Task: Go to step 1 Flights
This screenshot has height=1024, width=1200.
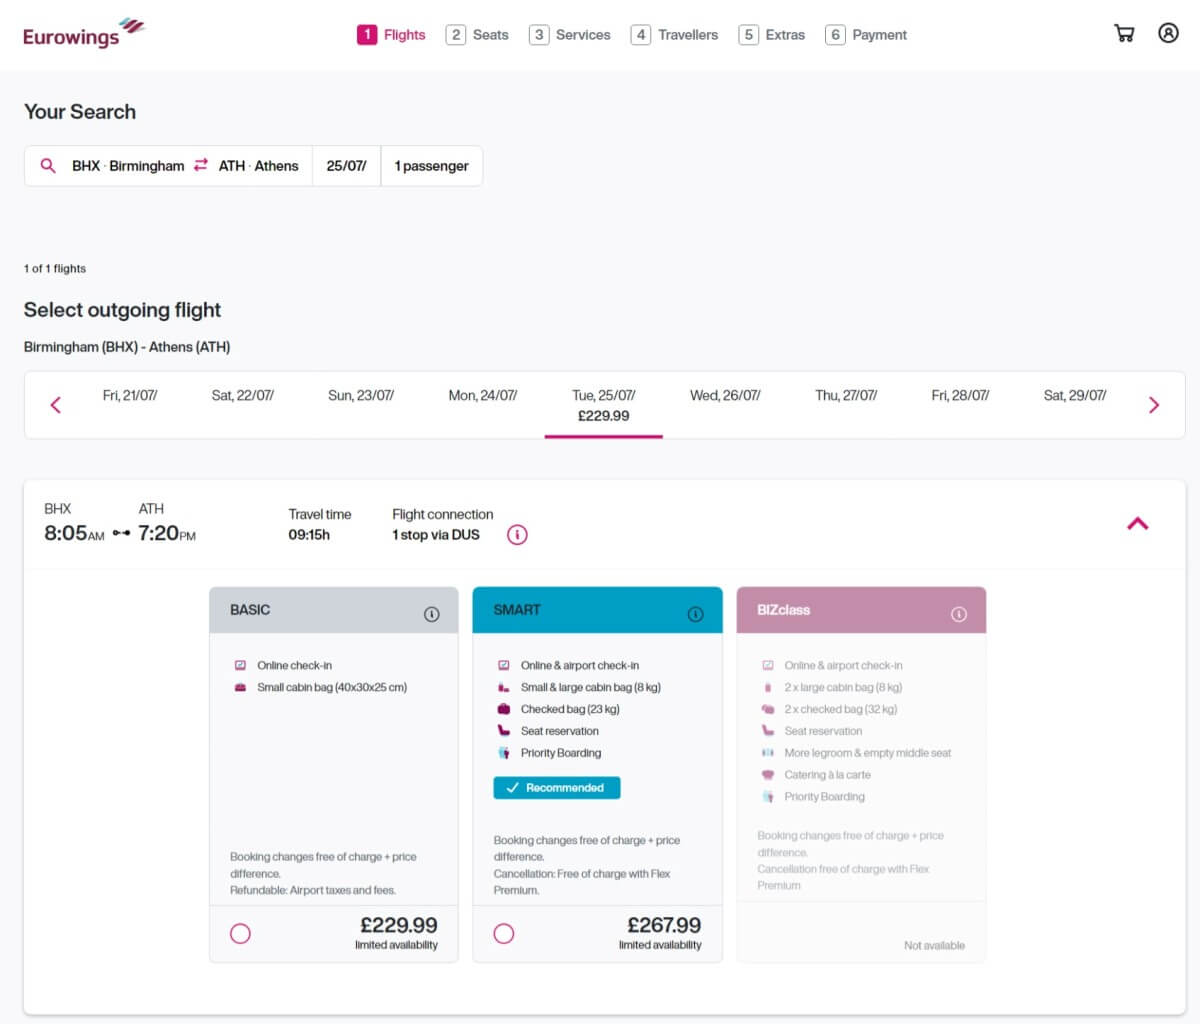Action: click(x=391, y=35)
